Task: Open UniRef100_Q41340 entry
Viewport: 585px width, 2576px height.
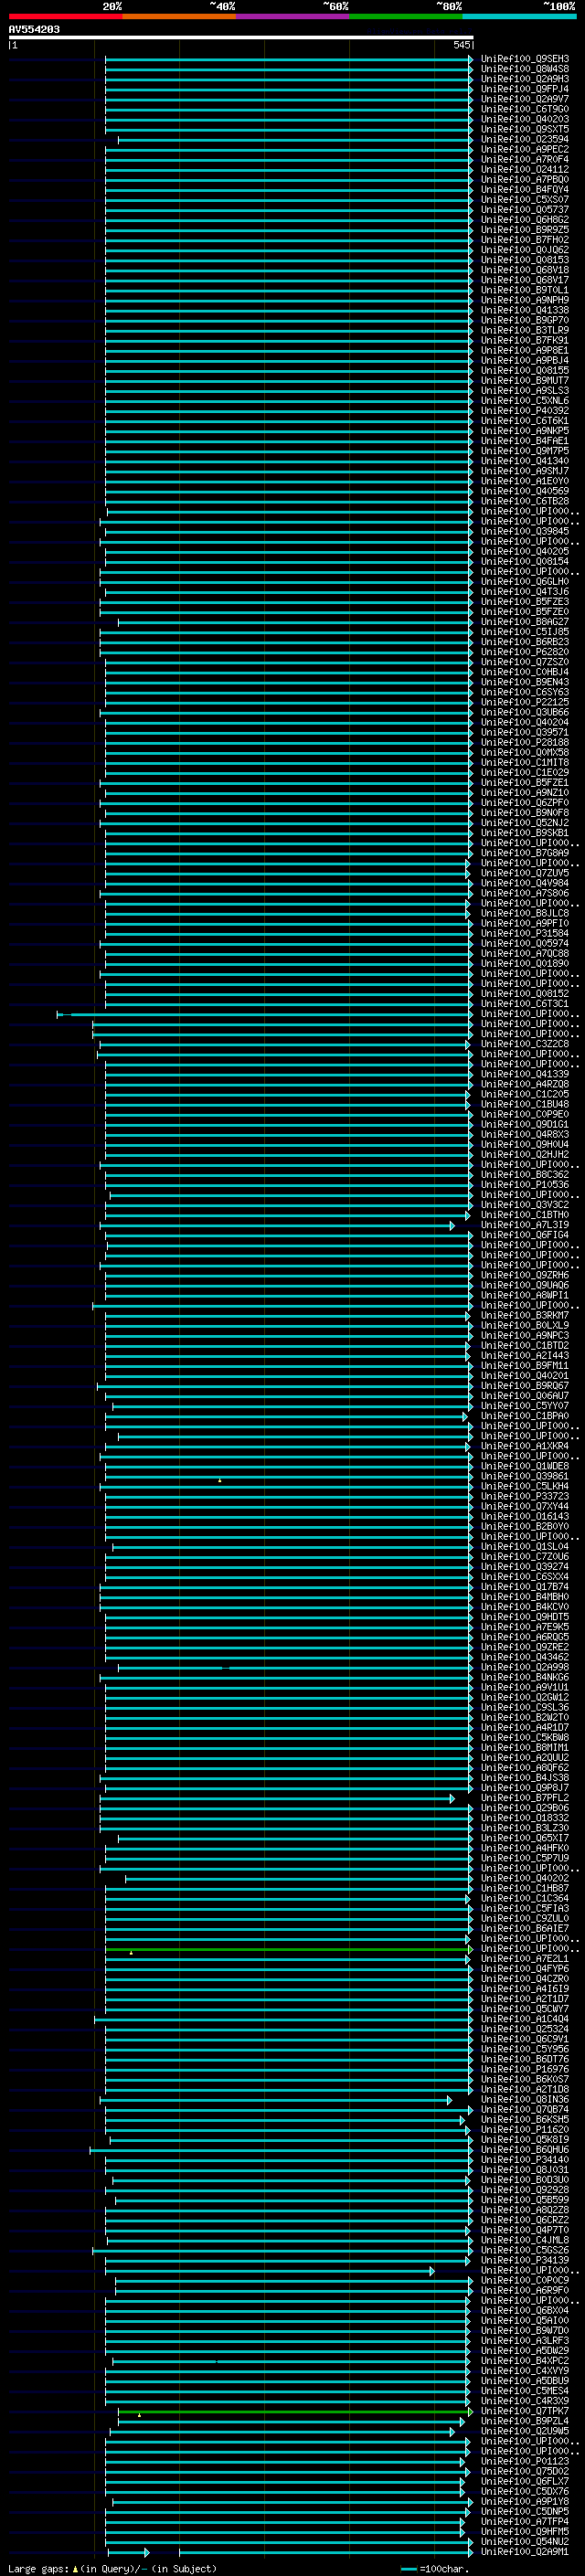Action: point(525,461)
